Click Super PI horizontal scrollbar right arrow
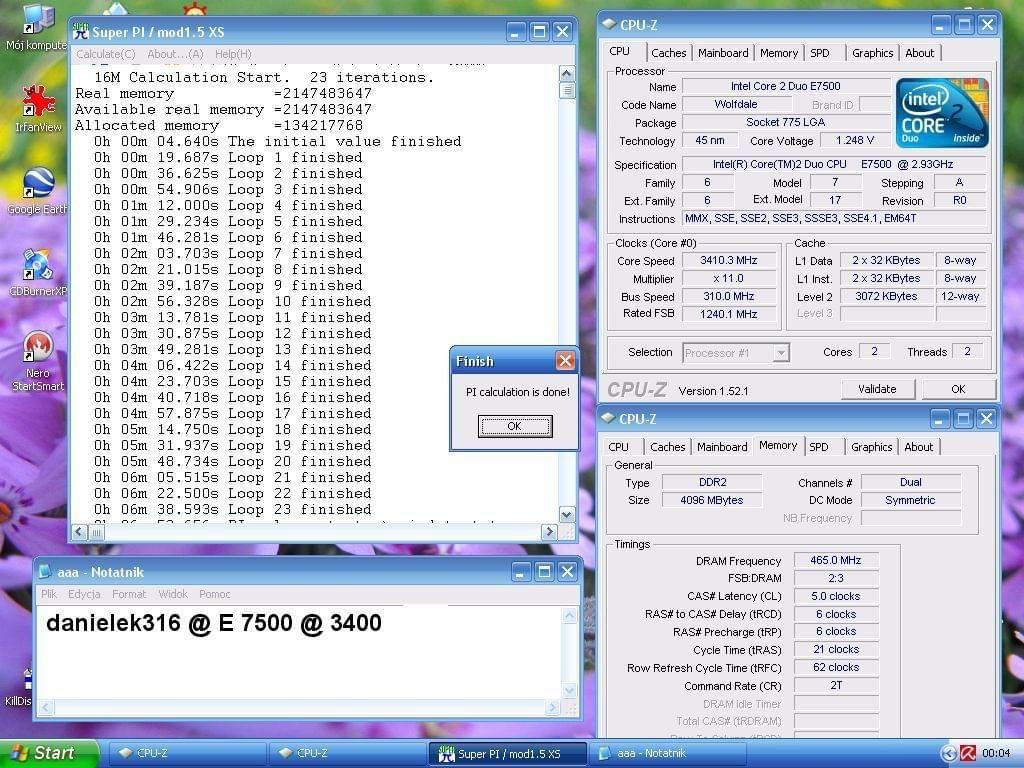This screenshot has width=1024, height=768. (x=549, y=532)
